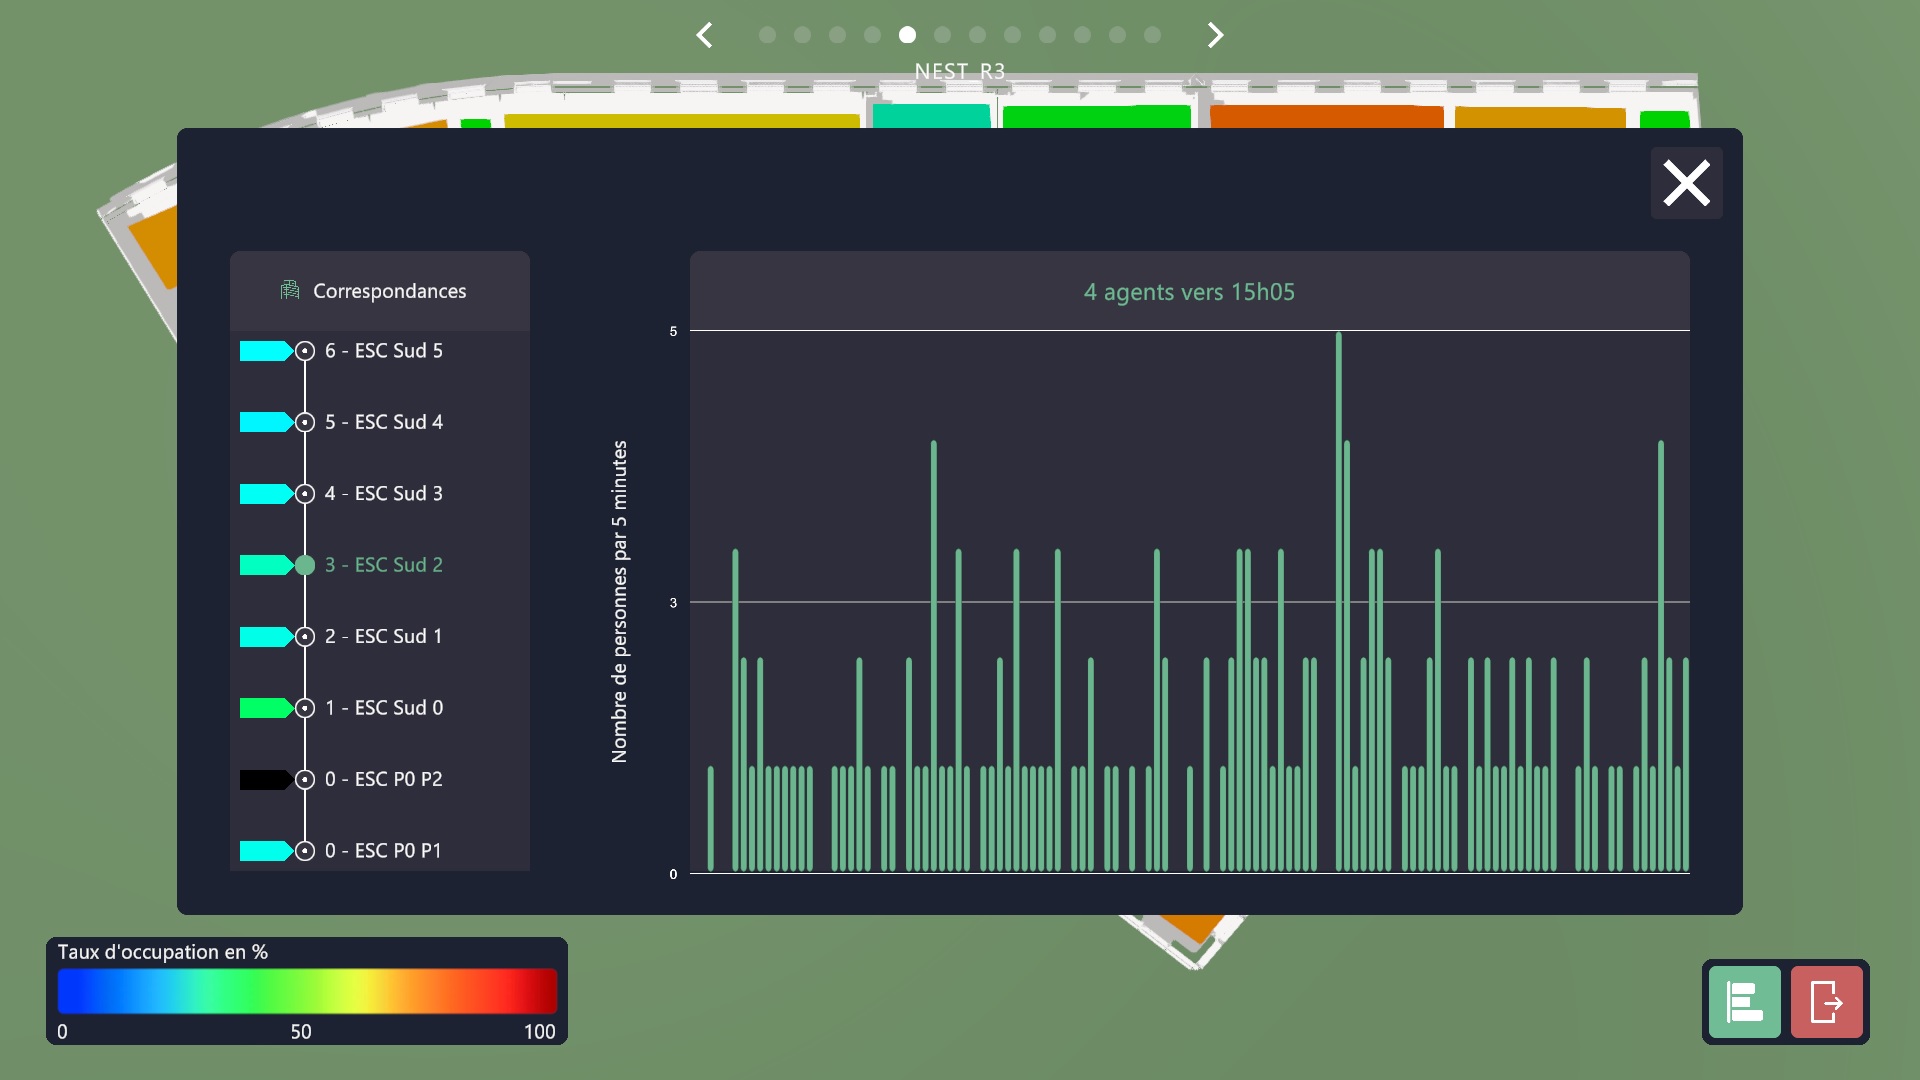The height and width of the screenshot is (1080, 1920).
Task: Click the red exit door icon button
Action: [1826, 1001]
